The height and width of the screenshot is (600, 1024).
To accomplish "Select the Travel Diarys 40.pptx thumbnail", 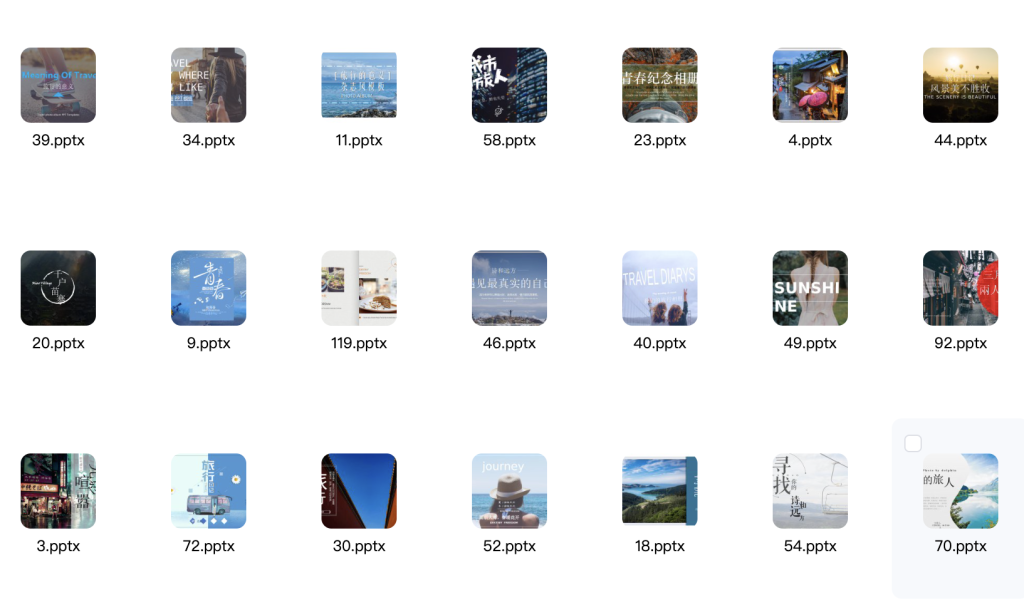I will (660, 288).
